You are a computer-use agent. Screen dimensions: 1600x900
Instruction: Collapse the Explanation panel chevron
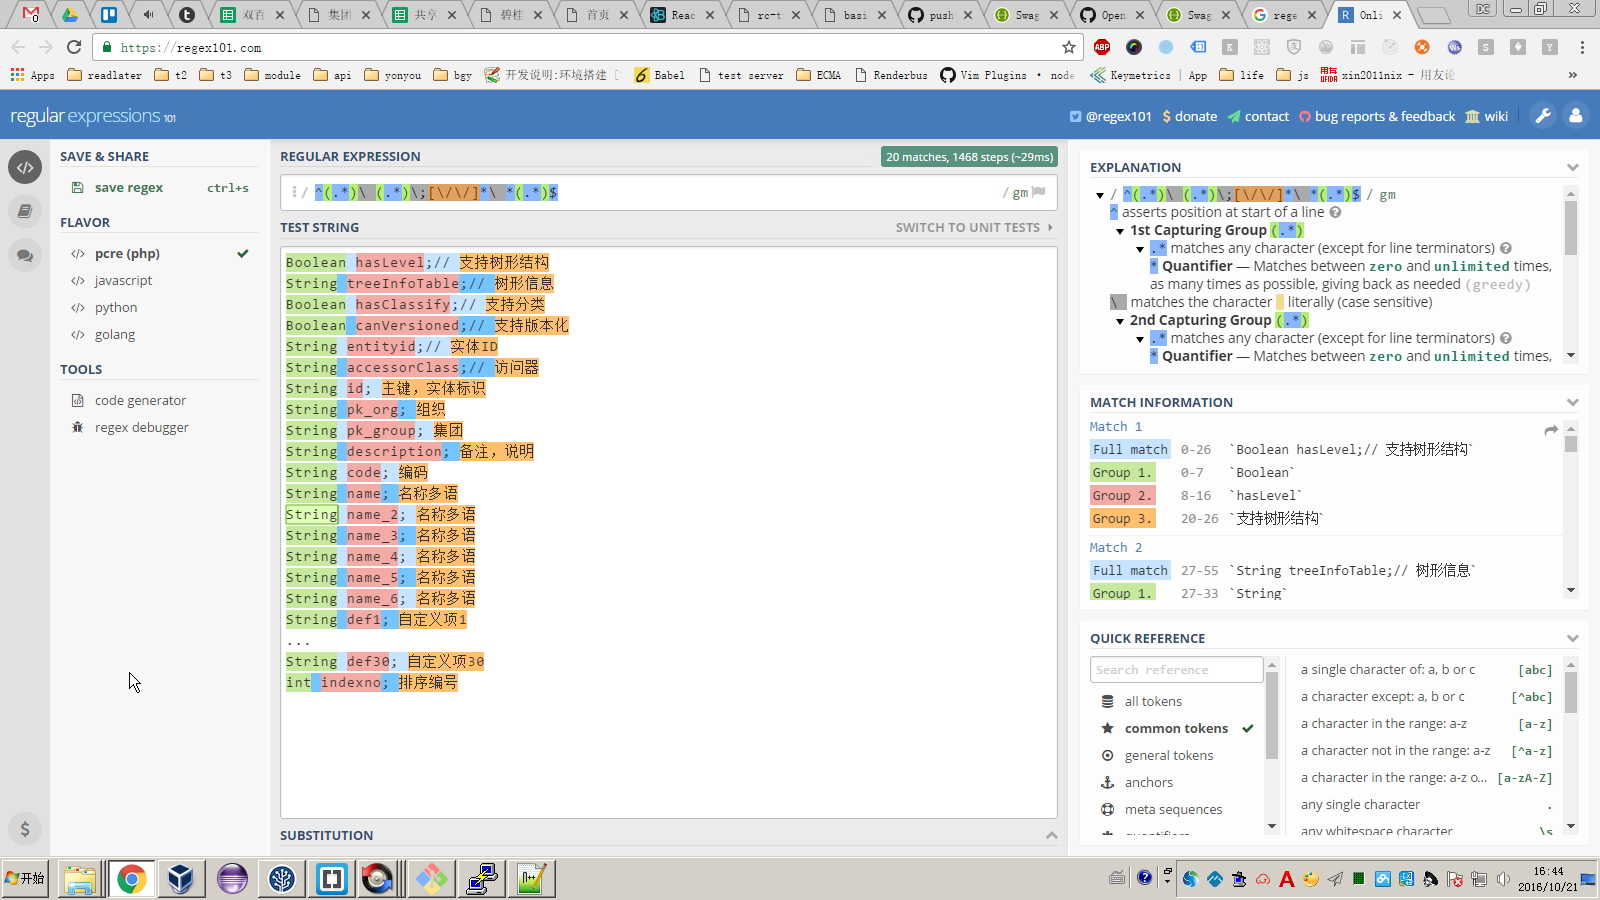1572,167
